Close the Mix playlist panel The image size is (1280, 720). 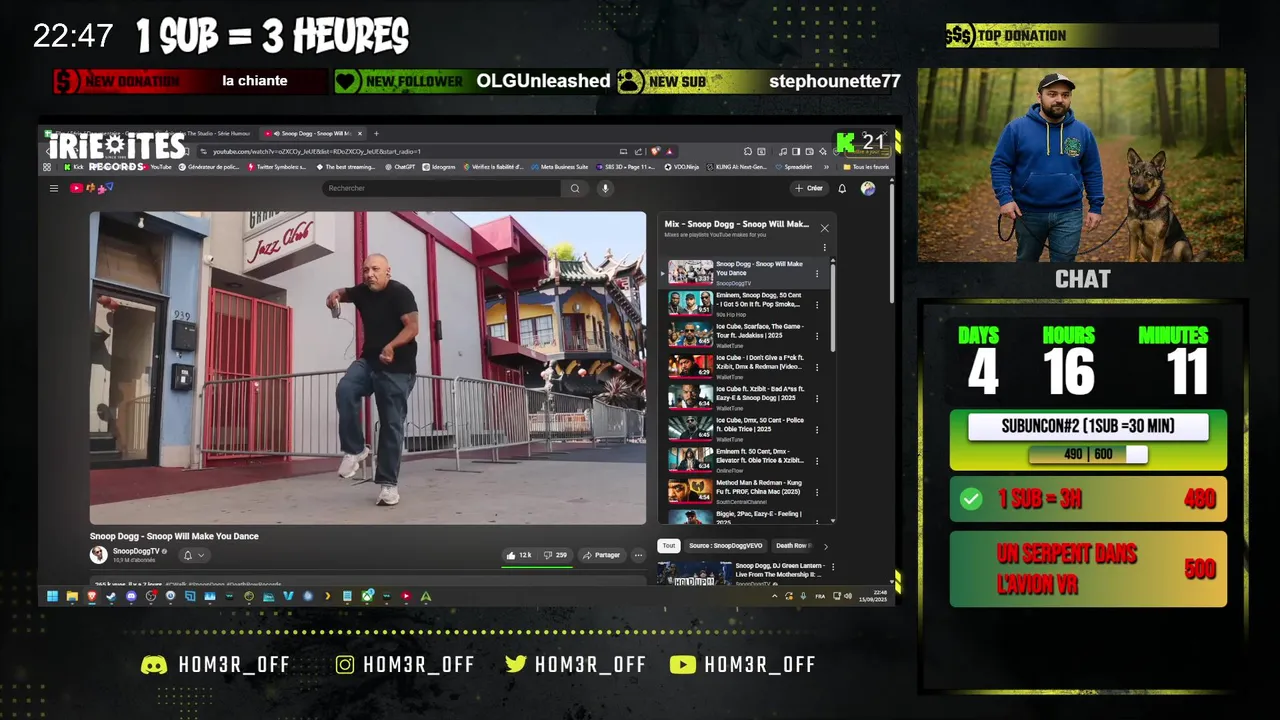(824, 228)
